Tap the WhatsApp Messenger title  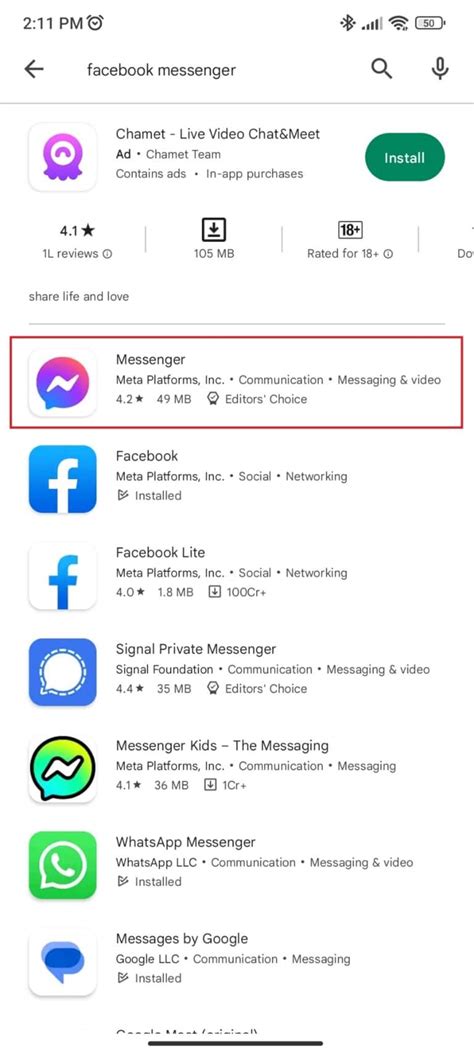[x=186, y=842]
